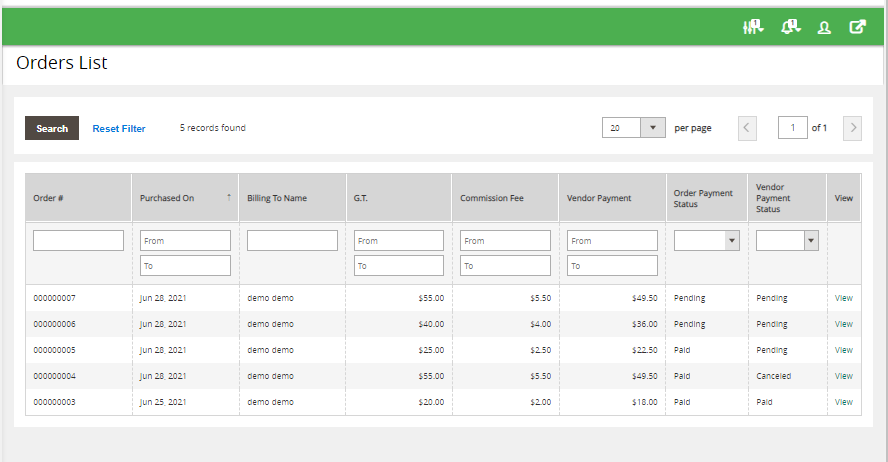Image resolution: width=888 pixels, height=462 pixels.
Task: Click the Reset Filter link
Action: 119,129
